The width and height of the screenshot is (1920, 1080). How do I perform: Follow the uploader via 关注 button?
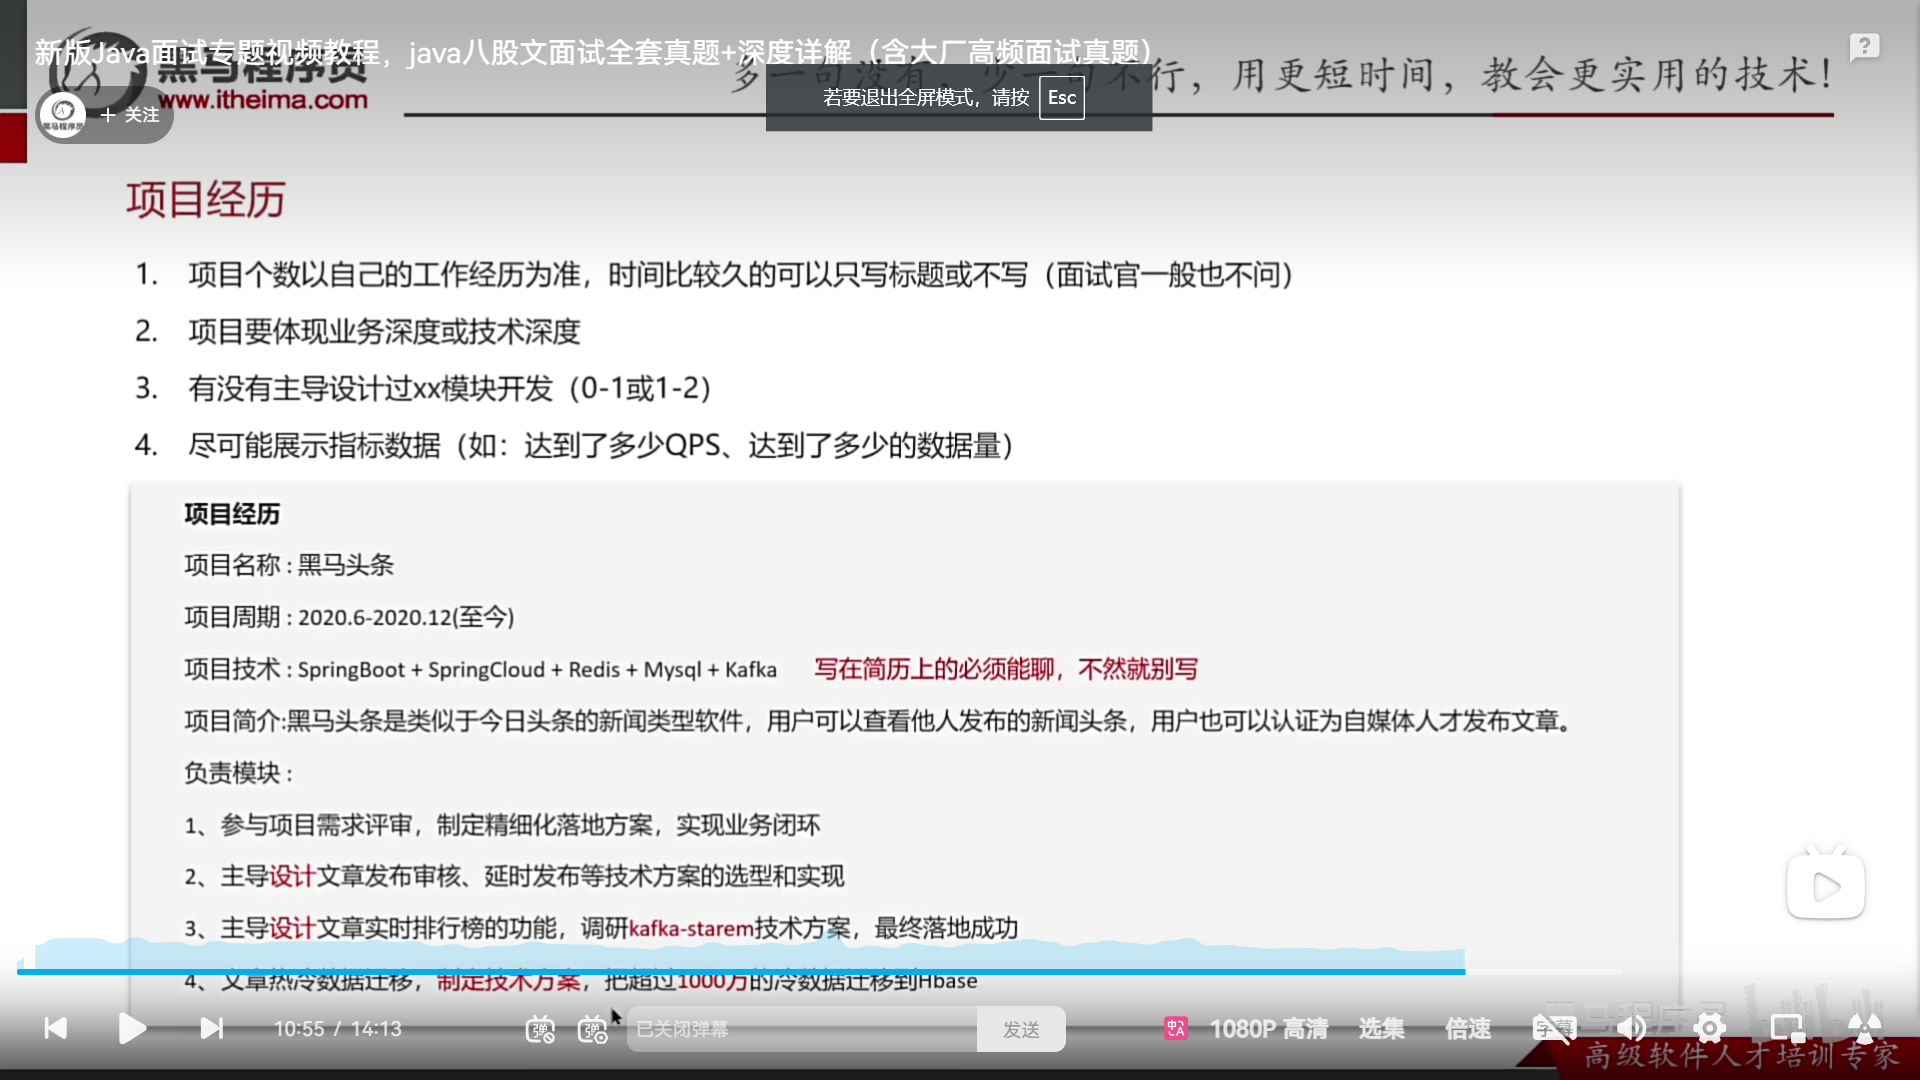coord(130,115)
